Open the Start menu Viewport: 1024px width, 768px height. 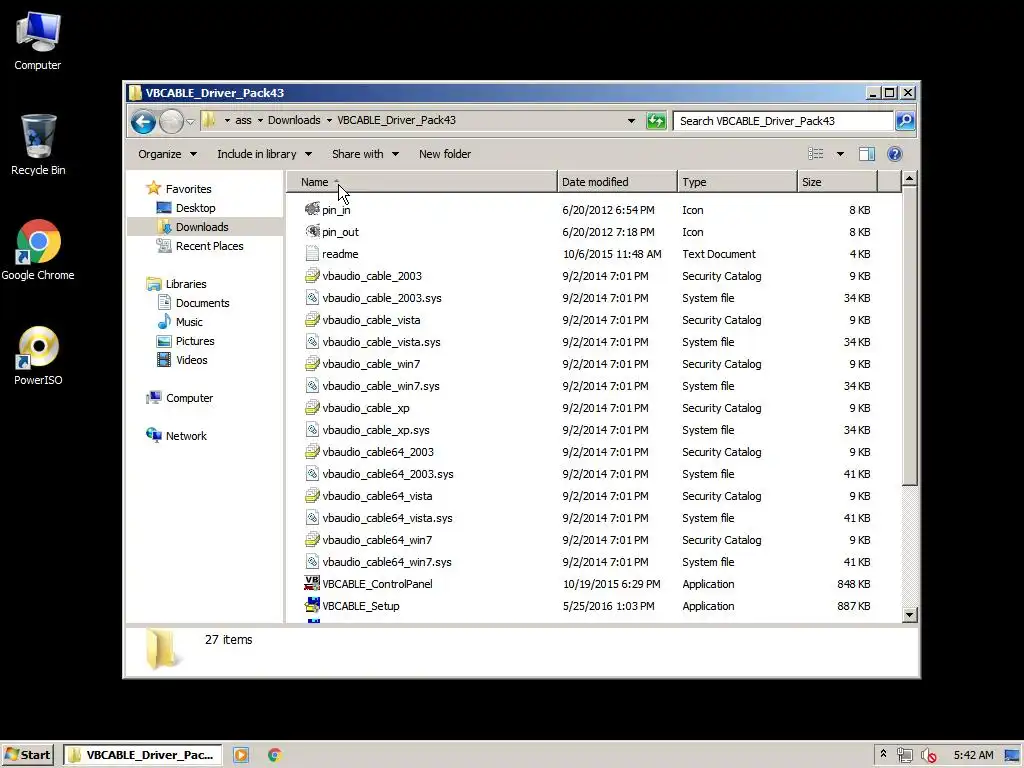pos(27,755)
